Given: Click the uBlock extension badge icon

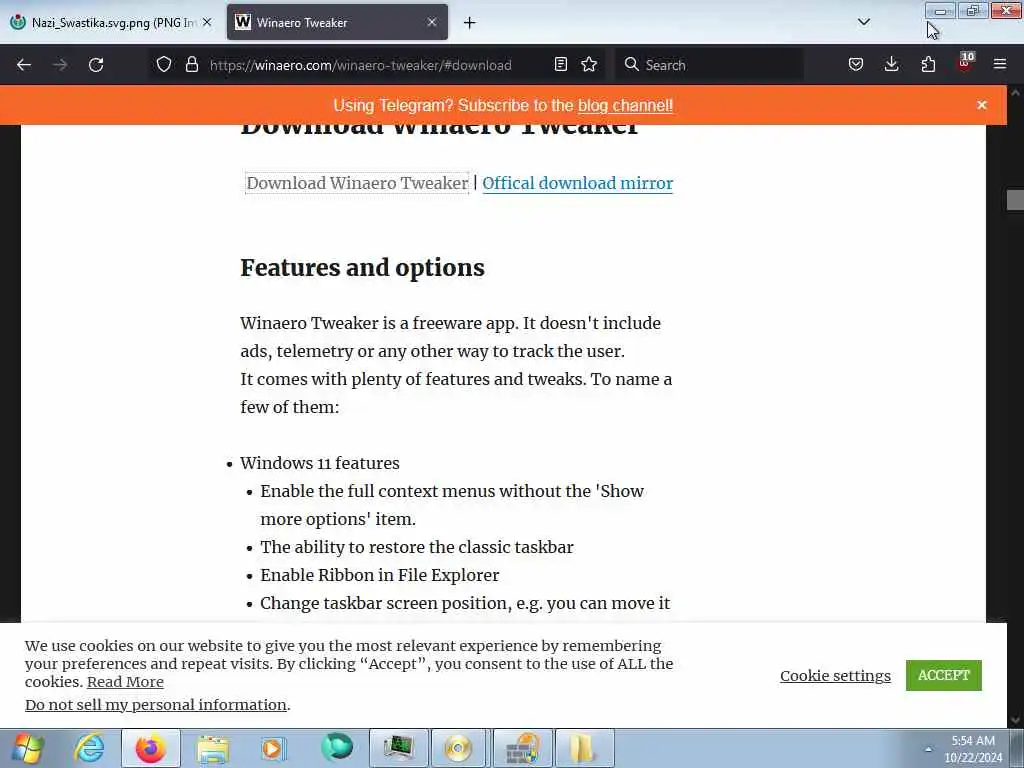Looking at the screenshot, I should pos(965,63).
